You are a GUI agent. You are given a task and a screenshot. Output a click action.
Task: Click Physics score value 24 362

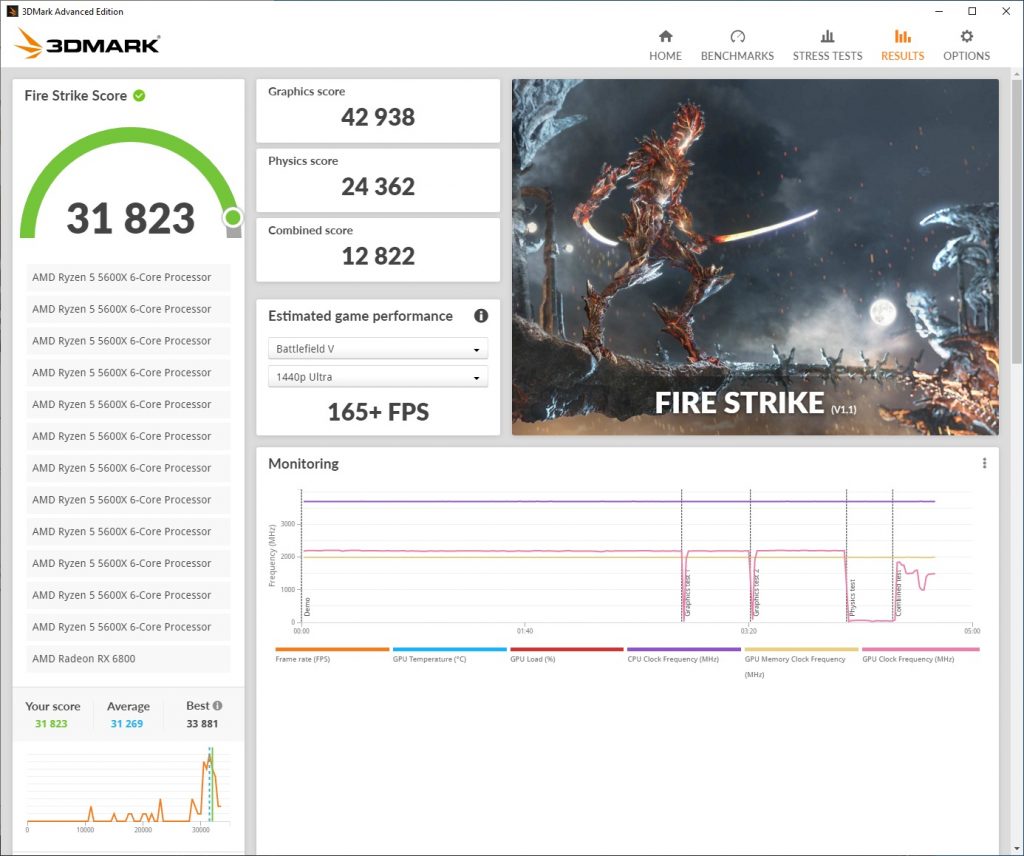point(377,187)
